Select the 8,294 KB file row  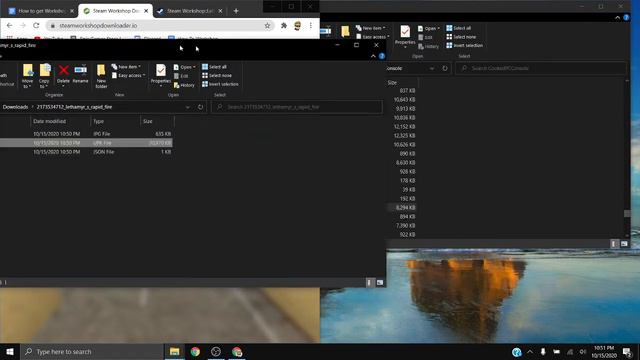tap(402, 208)
